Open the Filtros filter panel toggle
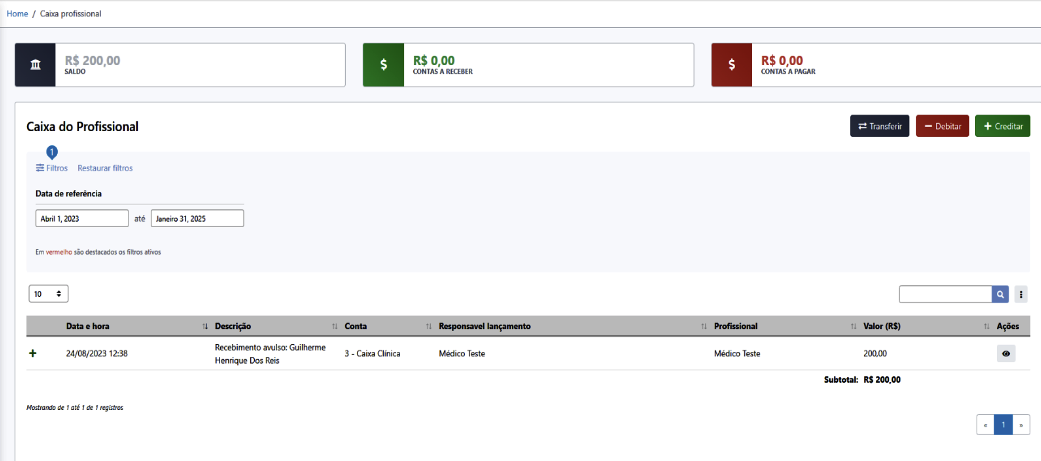 pos(51,168)
